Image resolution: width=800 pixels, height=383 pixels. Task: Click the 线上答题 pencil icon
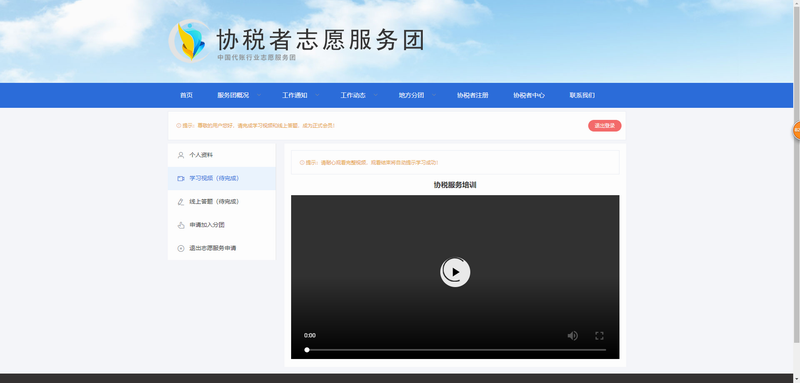point(181,202)
